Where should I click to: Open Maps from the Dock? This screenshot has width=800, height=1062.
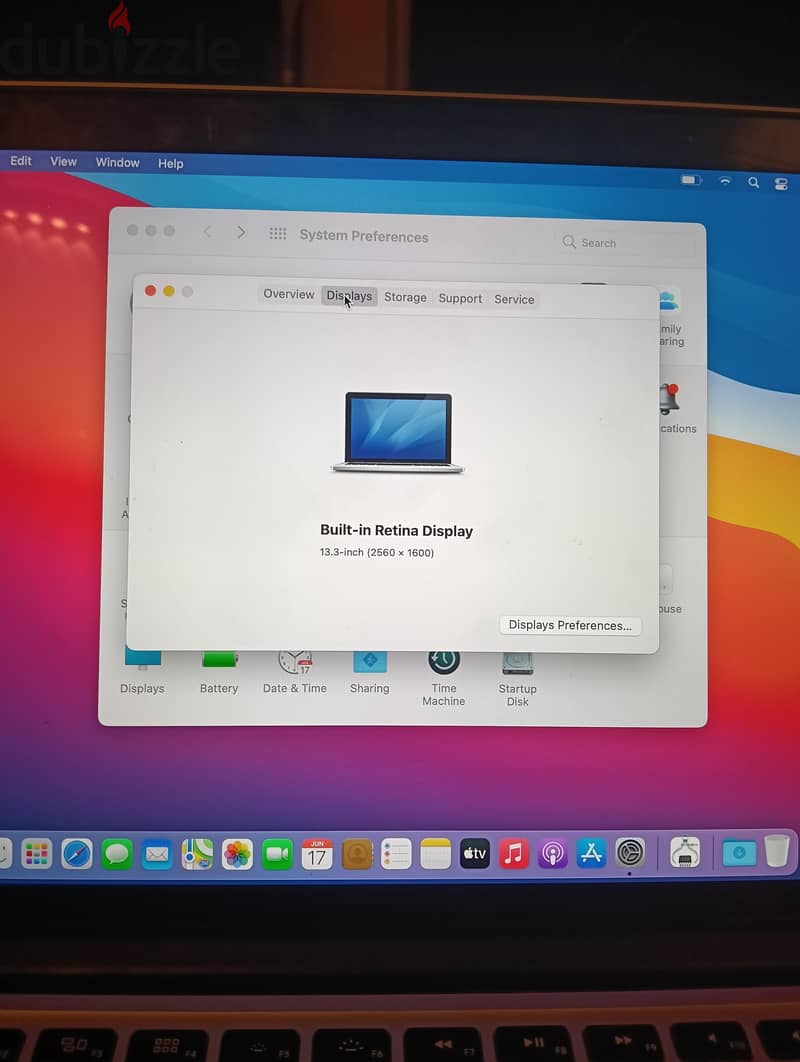[x=197, y=854]
